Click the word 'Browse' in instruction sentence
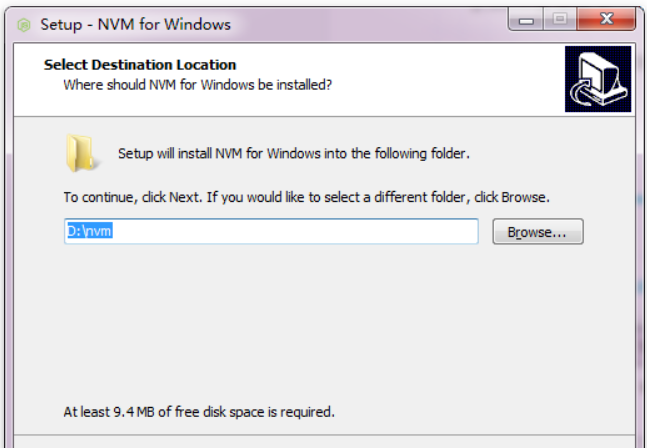 [x=523, y=197]
